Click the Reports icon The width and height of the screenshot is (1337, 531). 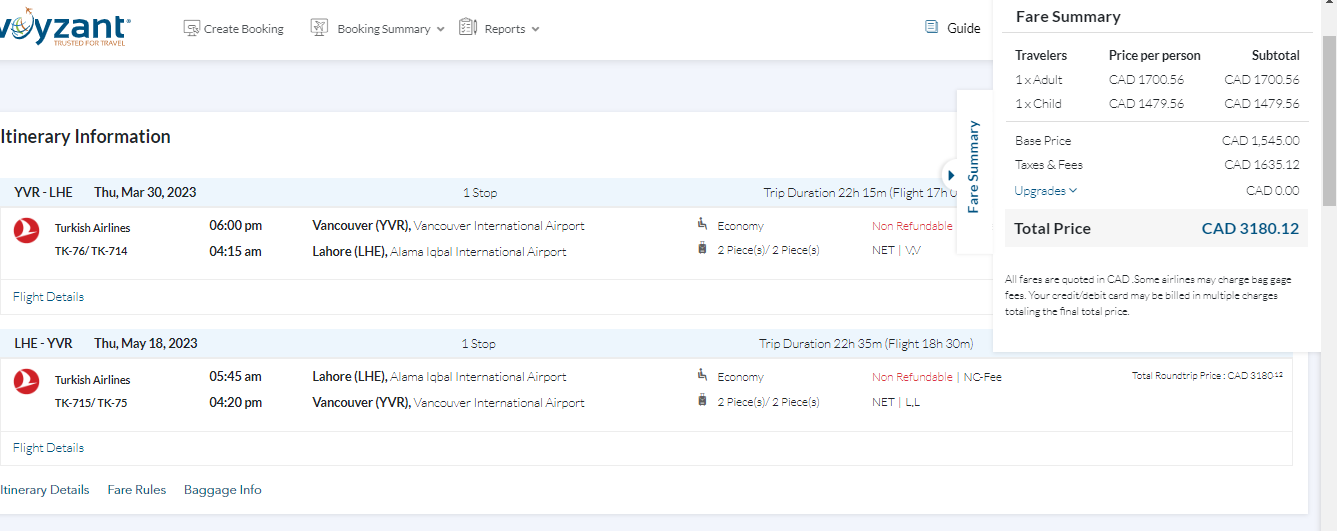tap(468, 28)
